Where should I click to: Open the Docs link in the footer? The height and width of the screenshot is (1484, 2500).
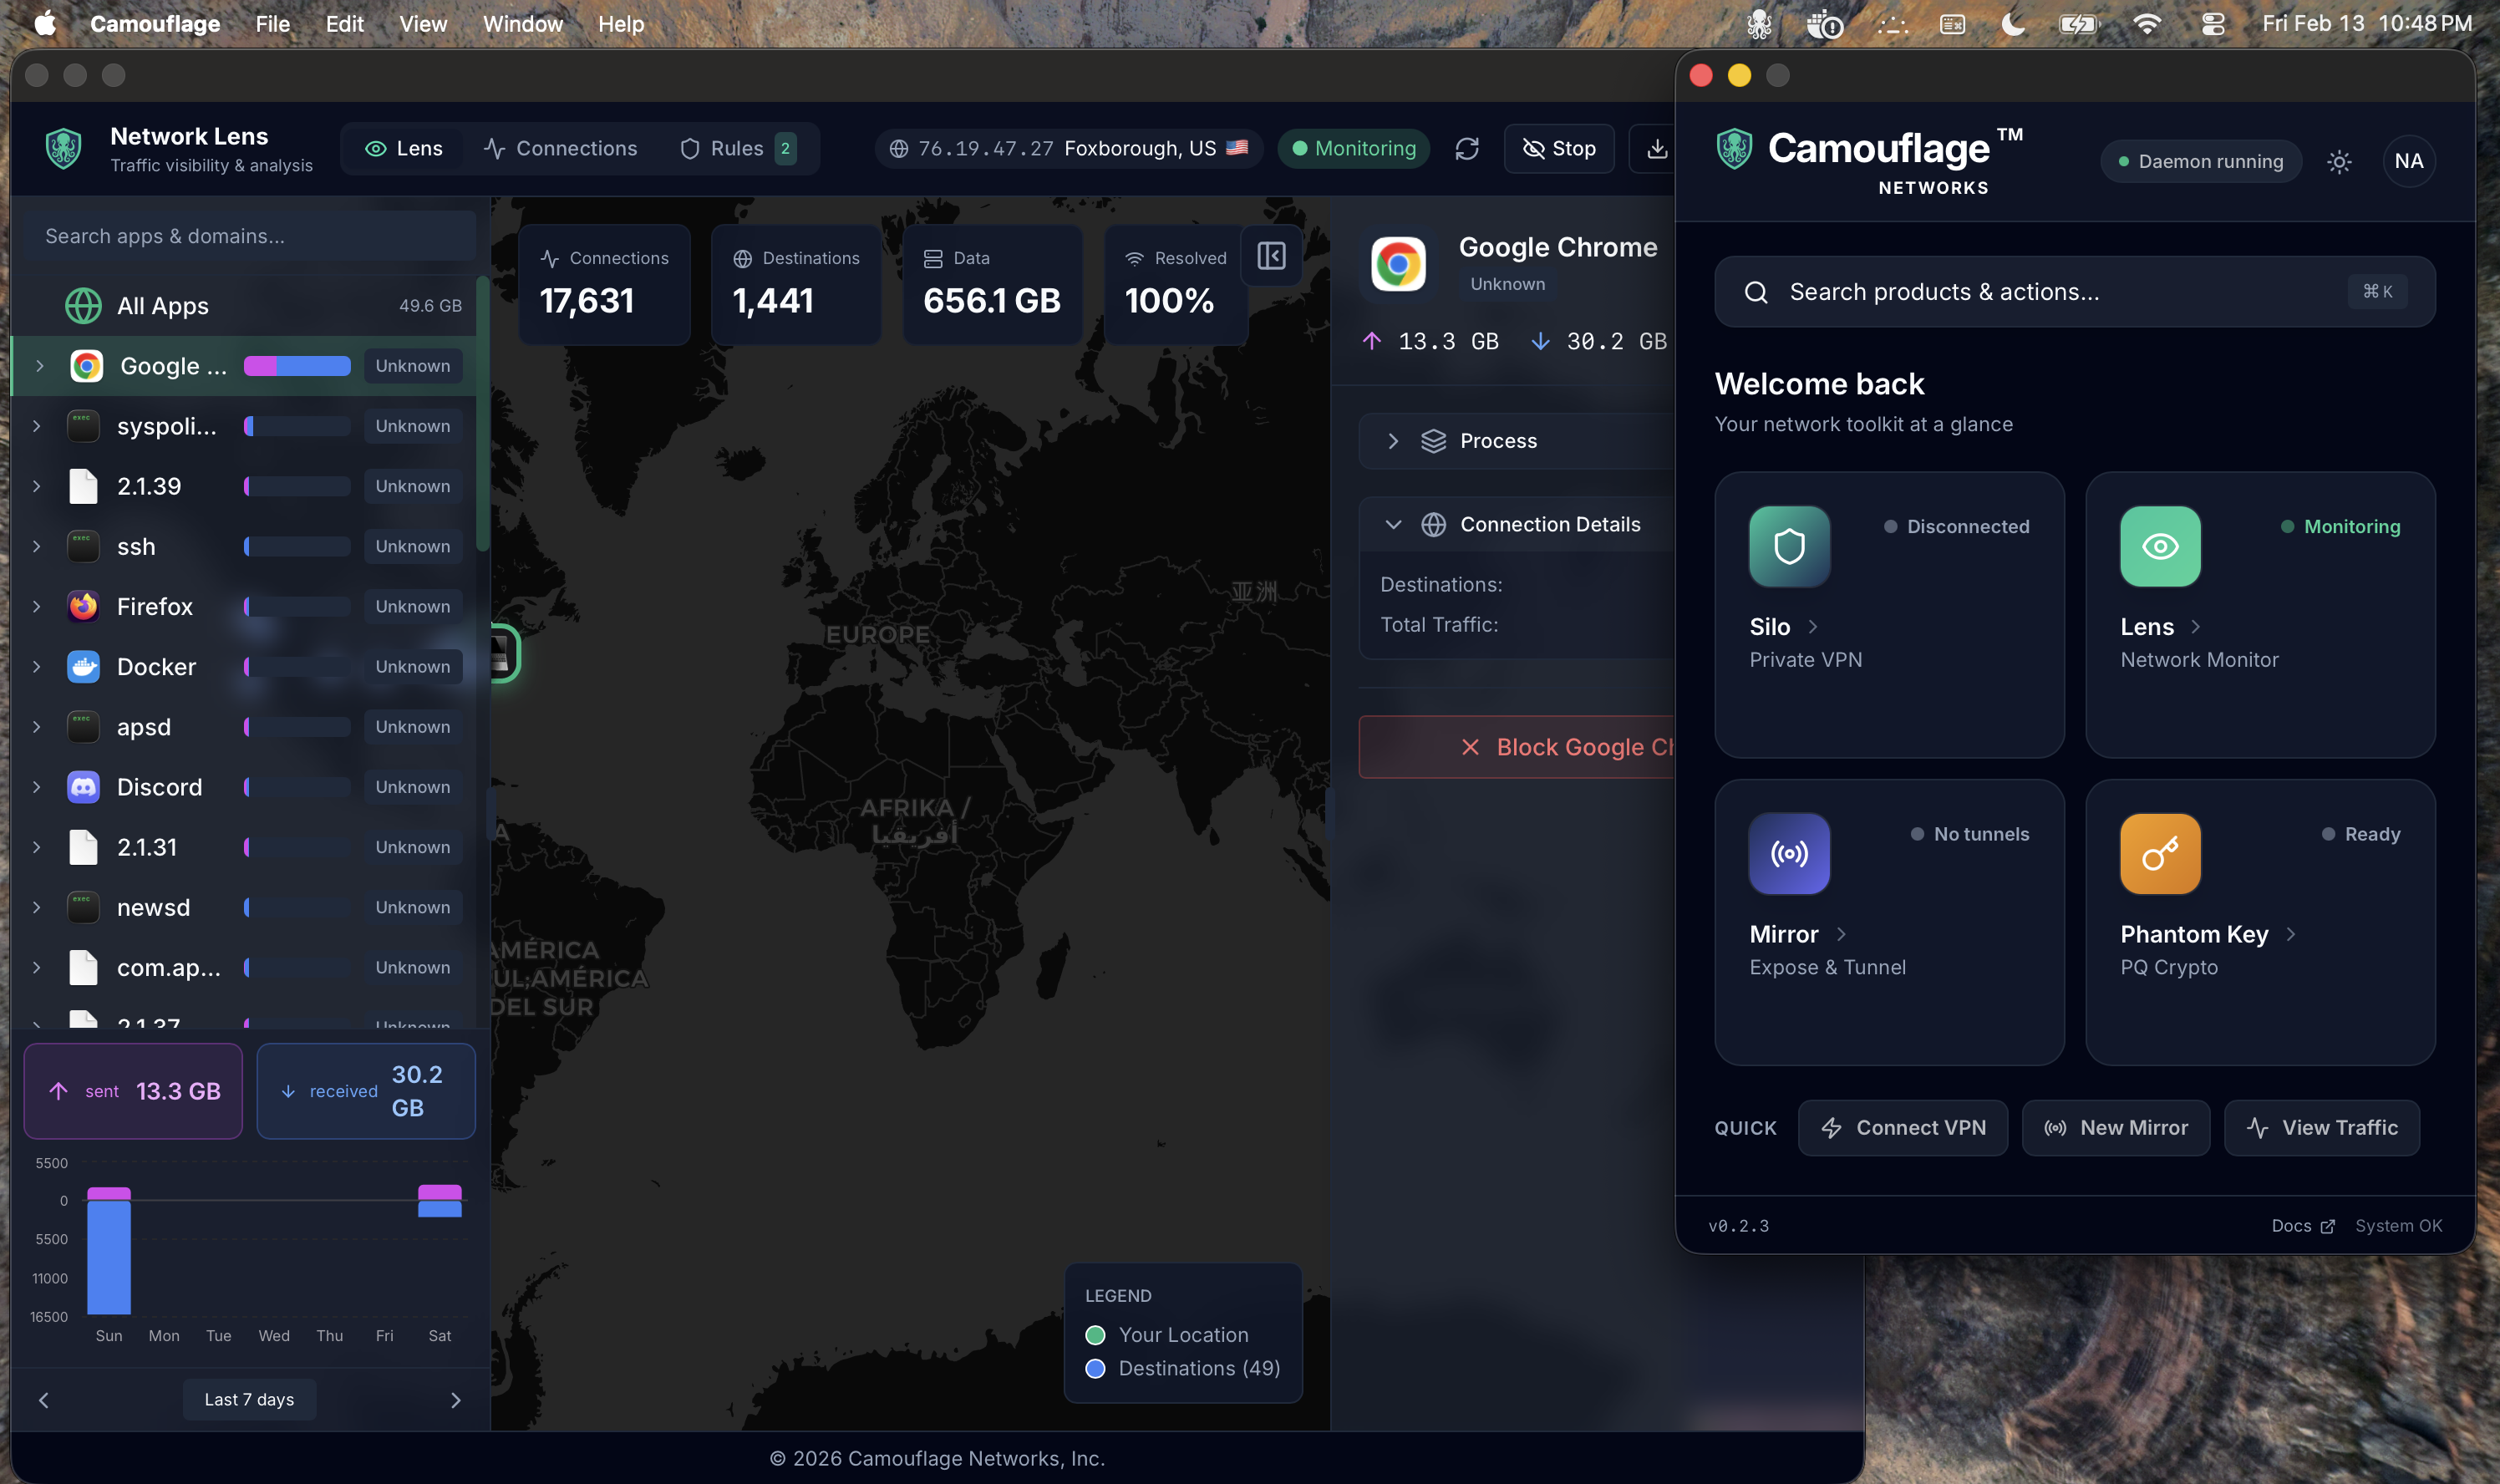click(x=2302, y=1226)
